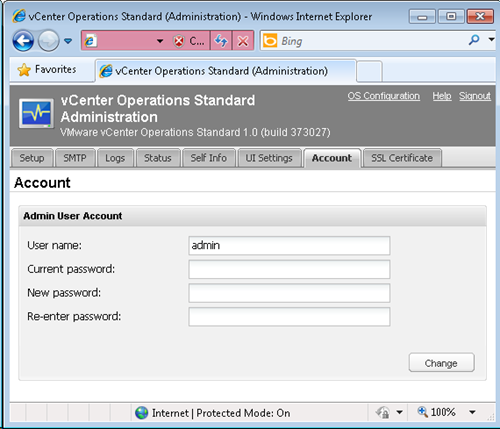Refresh the page with the refresh icon
Image resolution: width=500 pixels, height=429 pixels.
coord(221,41)
